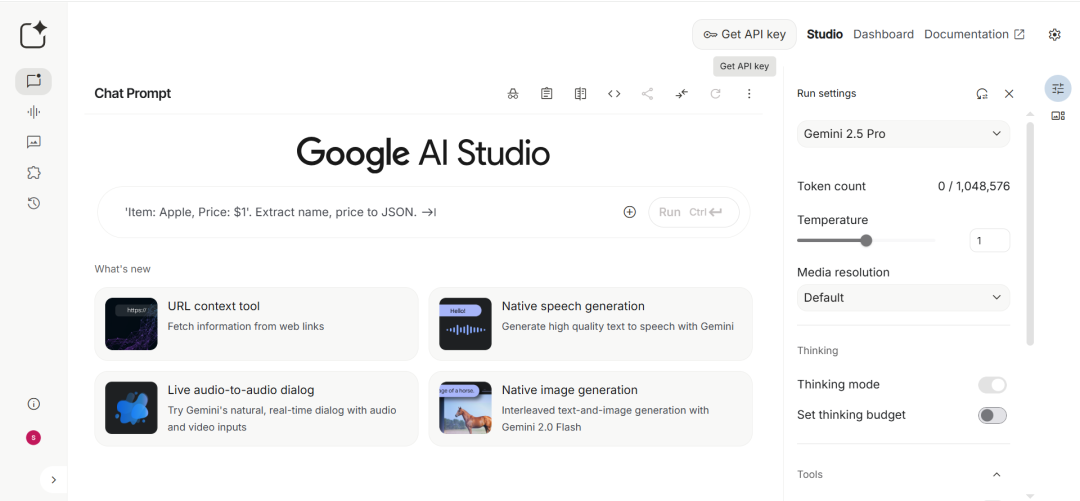Toggle the Thinking mode switch
This screenshot has width=1080, height=501.
(993, 385)
